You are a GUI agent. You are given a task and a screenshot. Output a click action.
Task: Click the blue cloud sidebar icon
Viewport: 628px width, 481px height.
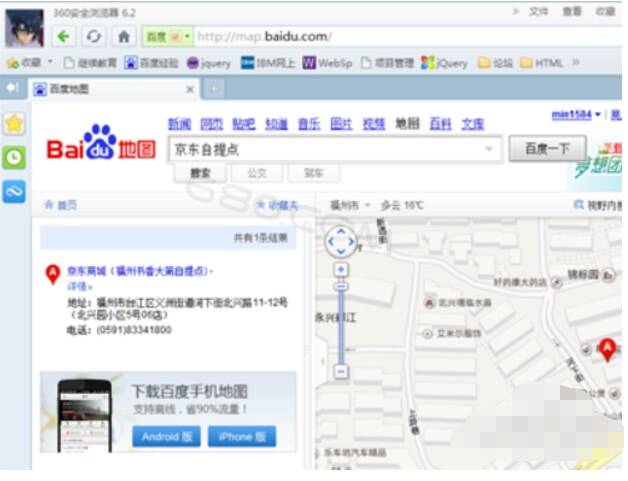pos(14,192)
